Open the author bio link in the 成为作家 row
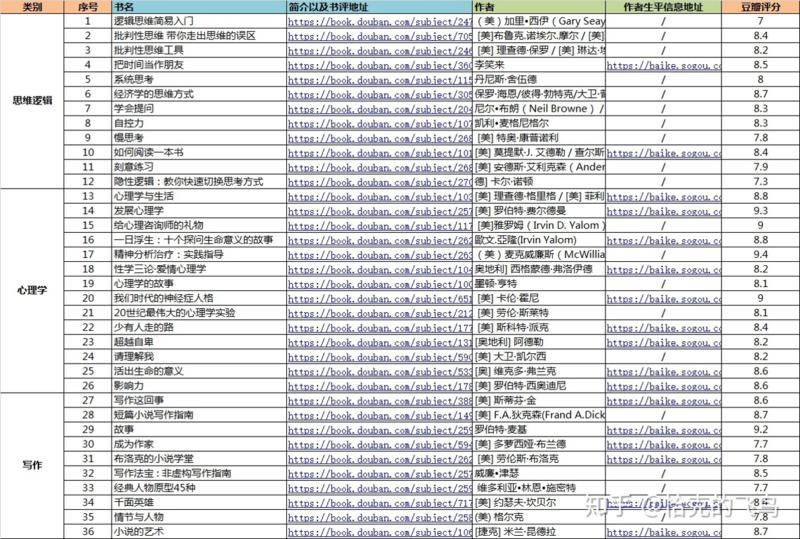Viewport: 800px width, 539px height. tap(664, 445)
